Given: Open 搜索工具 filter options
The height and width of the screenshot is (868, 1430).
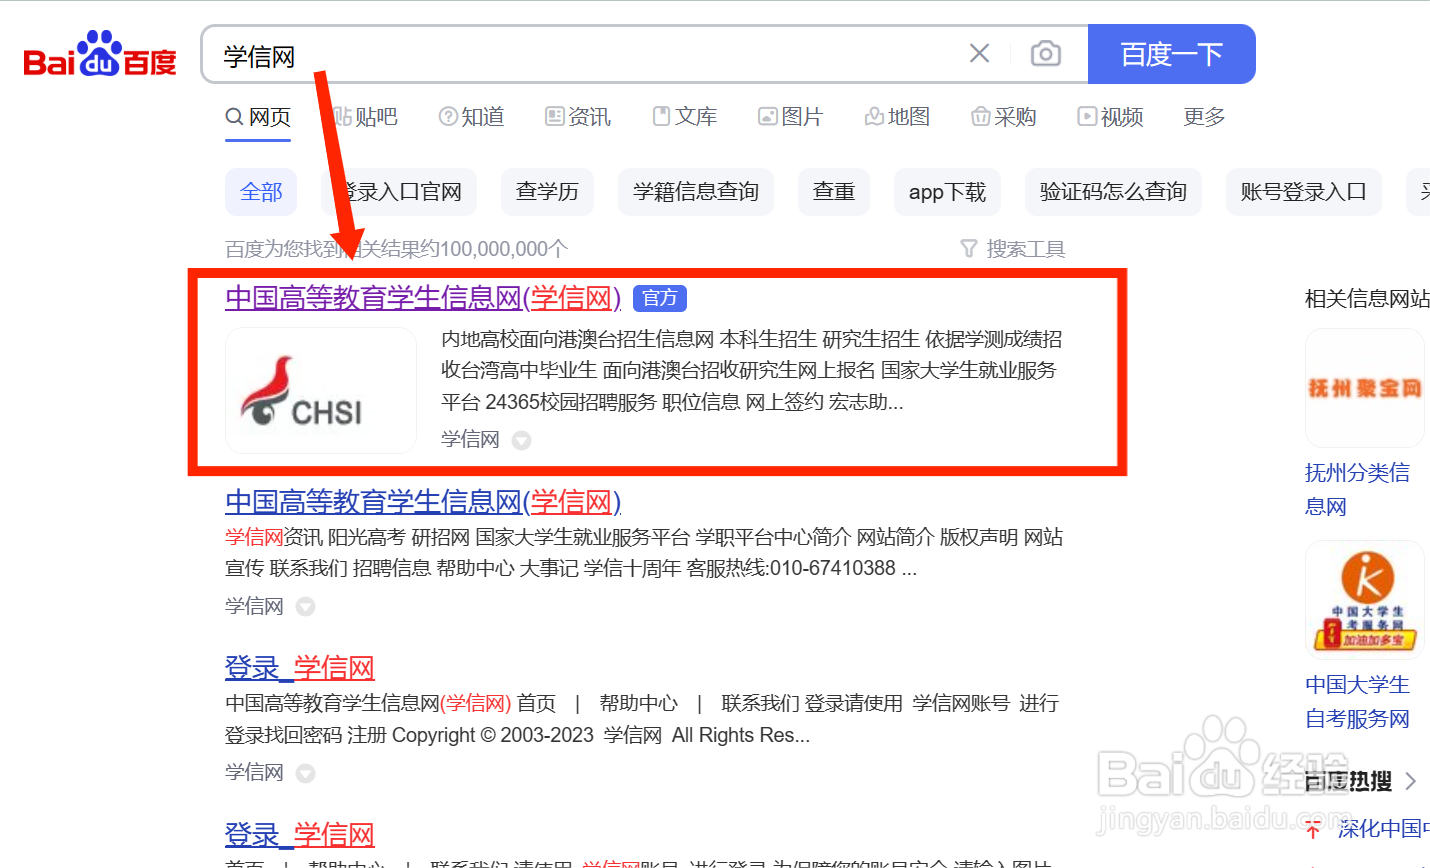Looking at the screenshot, I should [x=1013, y=249].
